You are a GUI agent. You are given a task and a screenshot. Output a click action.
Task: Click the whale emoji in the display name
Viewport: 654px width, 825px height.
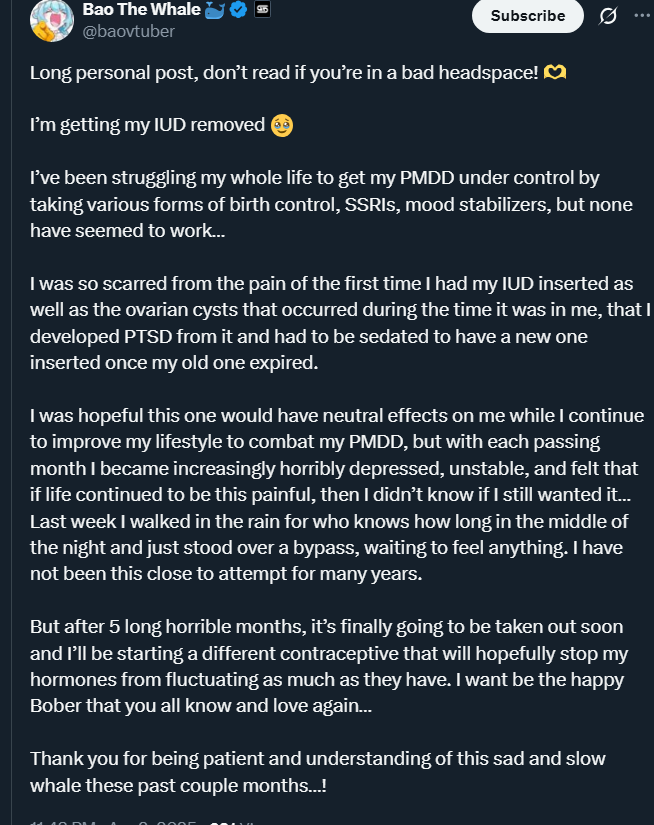[x=215, y=9]
